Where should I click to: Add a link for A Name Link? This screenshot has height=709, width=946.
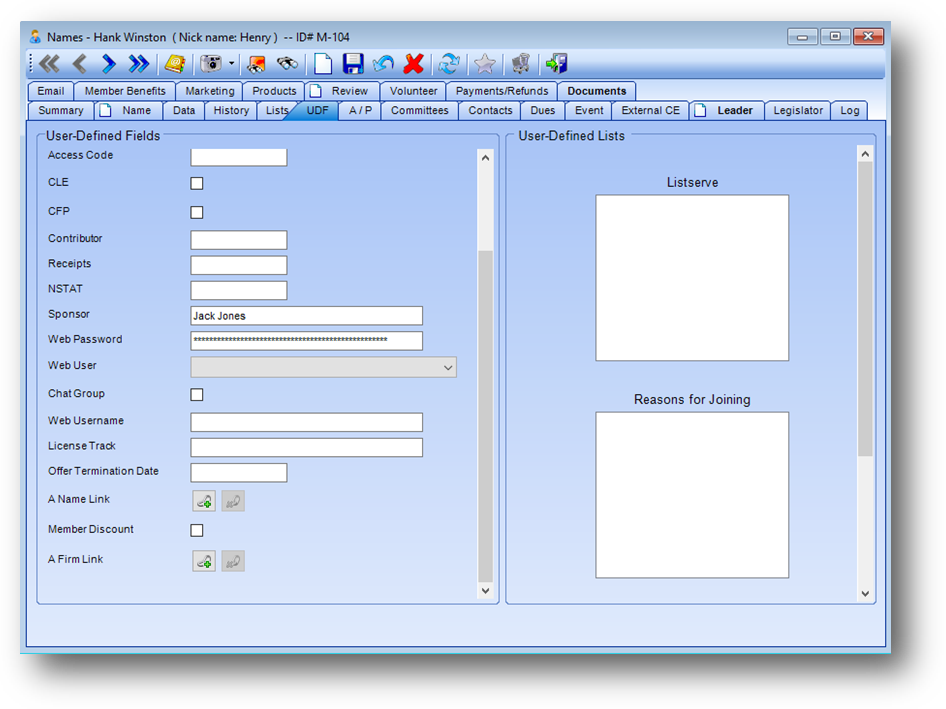tap(204, 501)
